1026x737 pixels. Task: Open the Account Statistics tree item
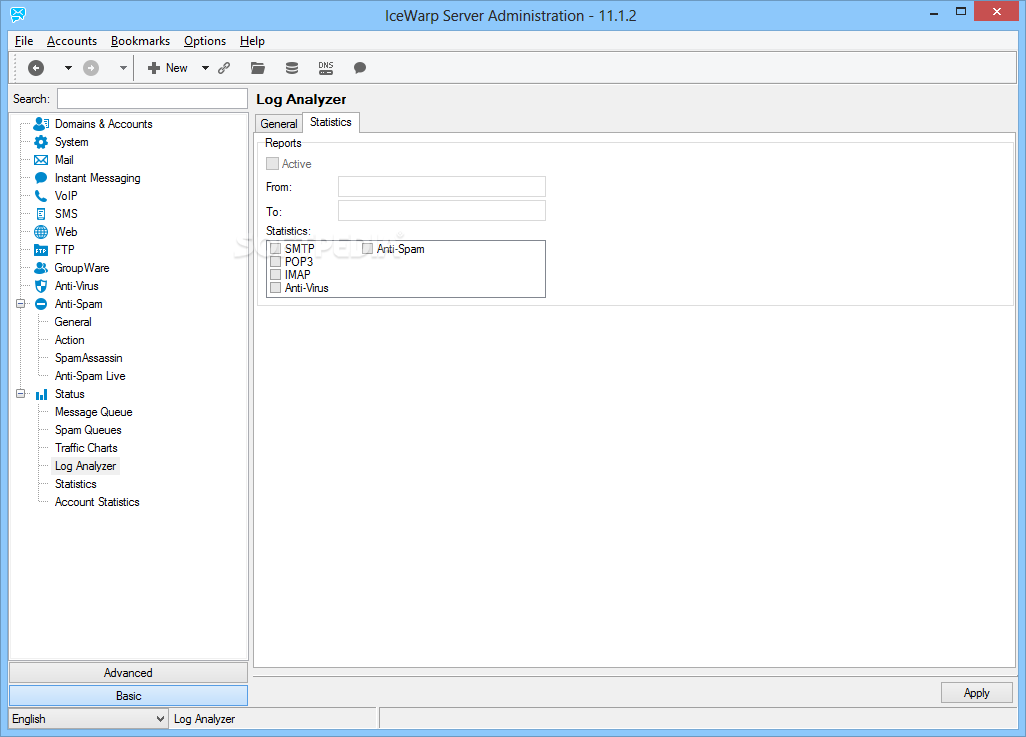coord(97,502)
